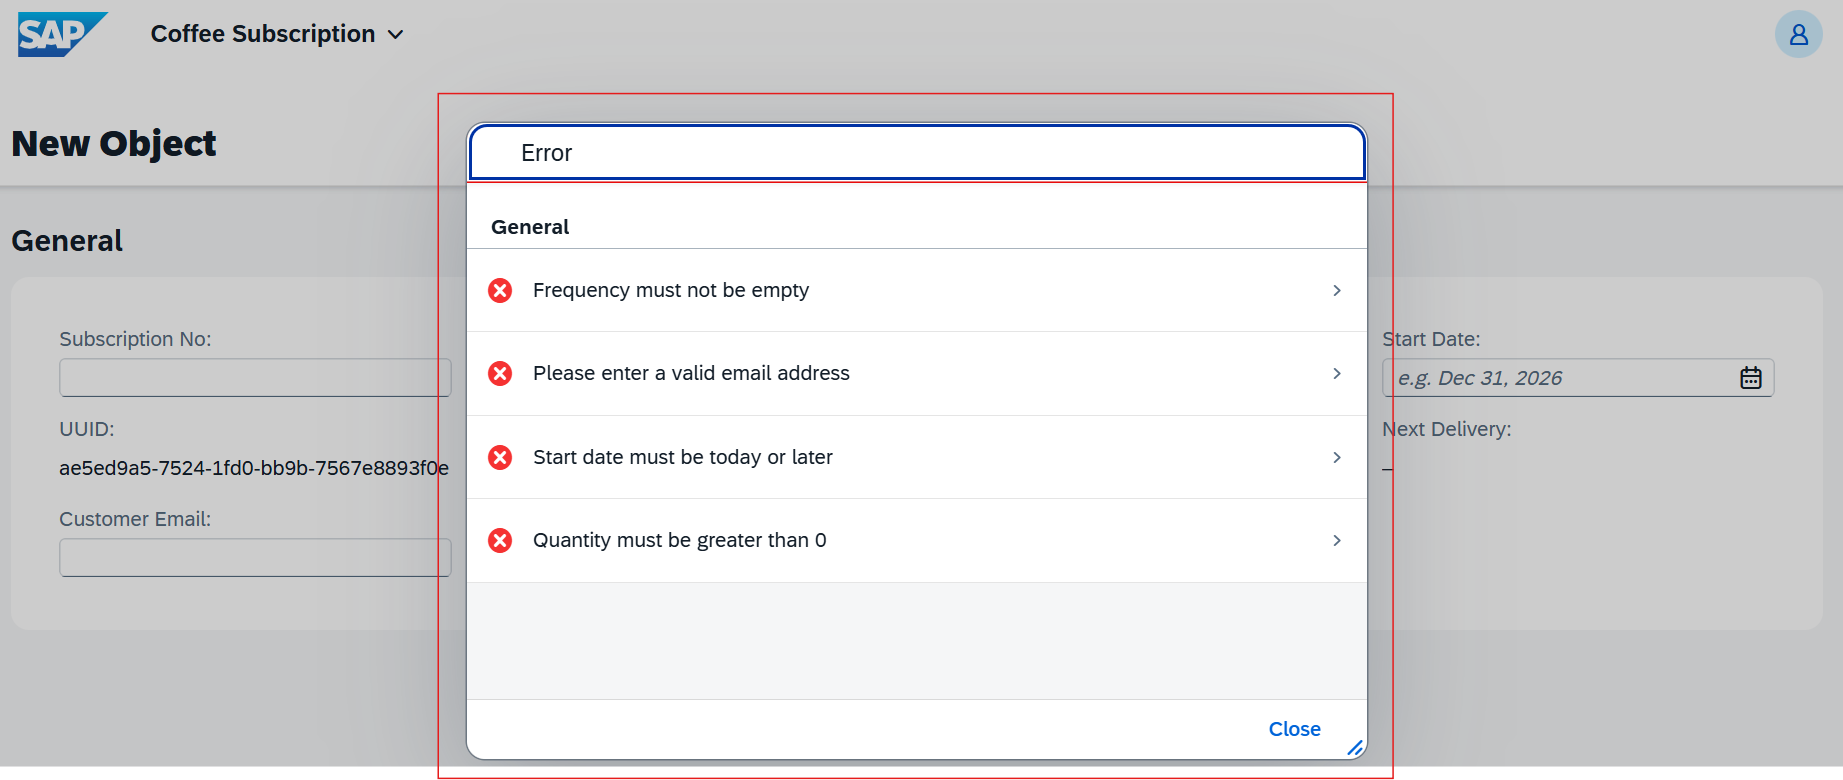
Task: Close the Error dialog
Action: click(1294, 729)
